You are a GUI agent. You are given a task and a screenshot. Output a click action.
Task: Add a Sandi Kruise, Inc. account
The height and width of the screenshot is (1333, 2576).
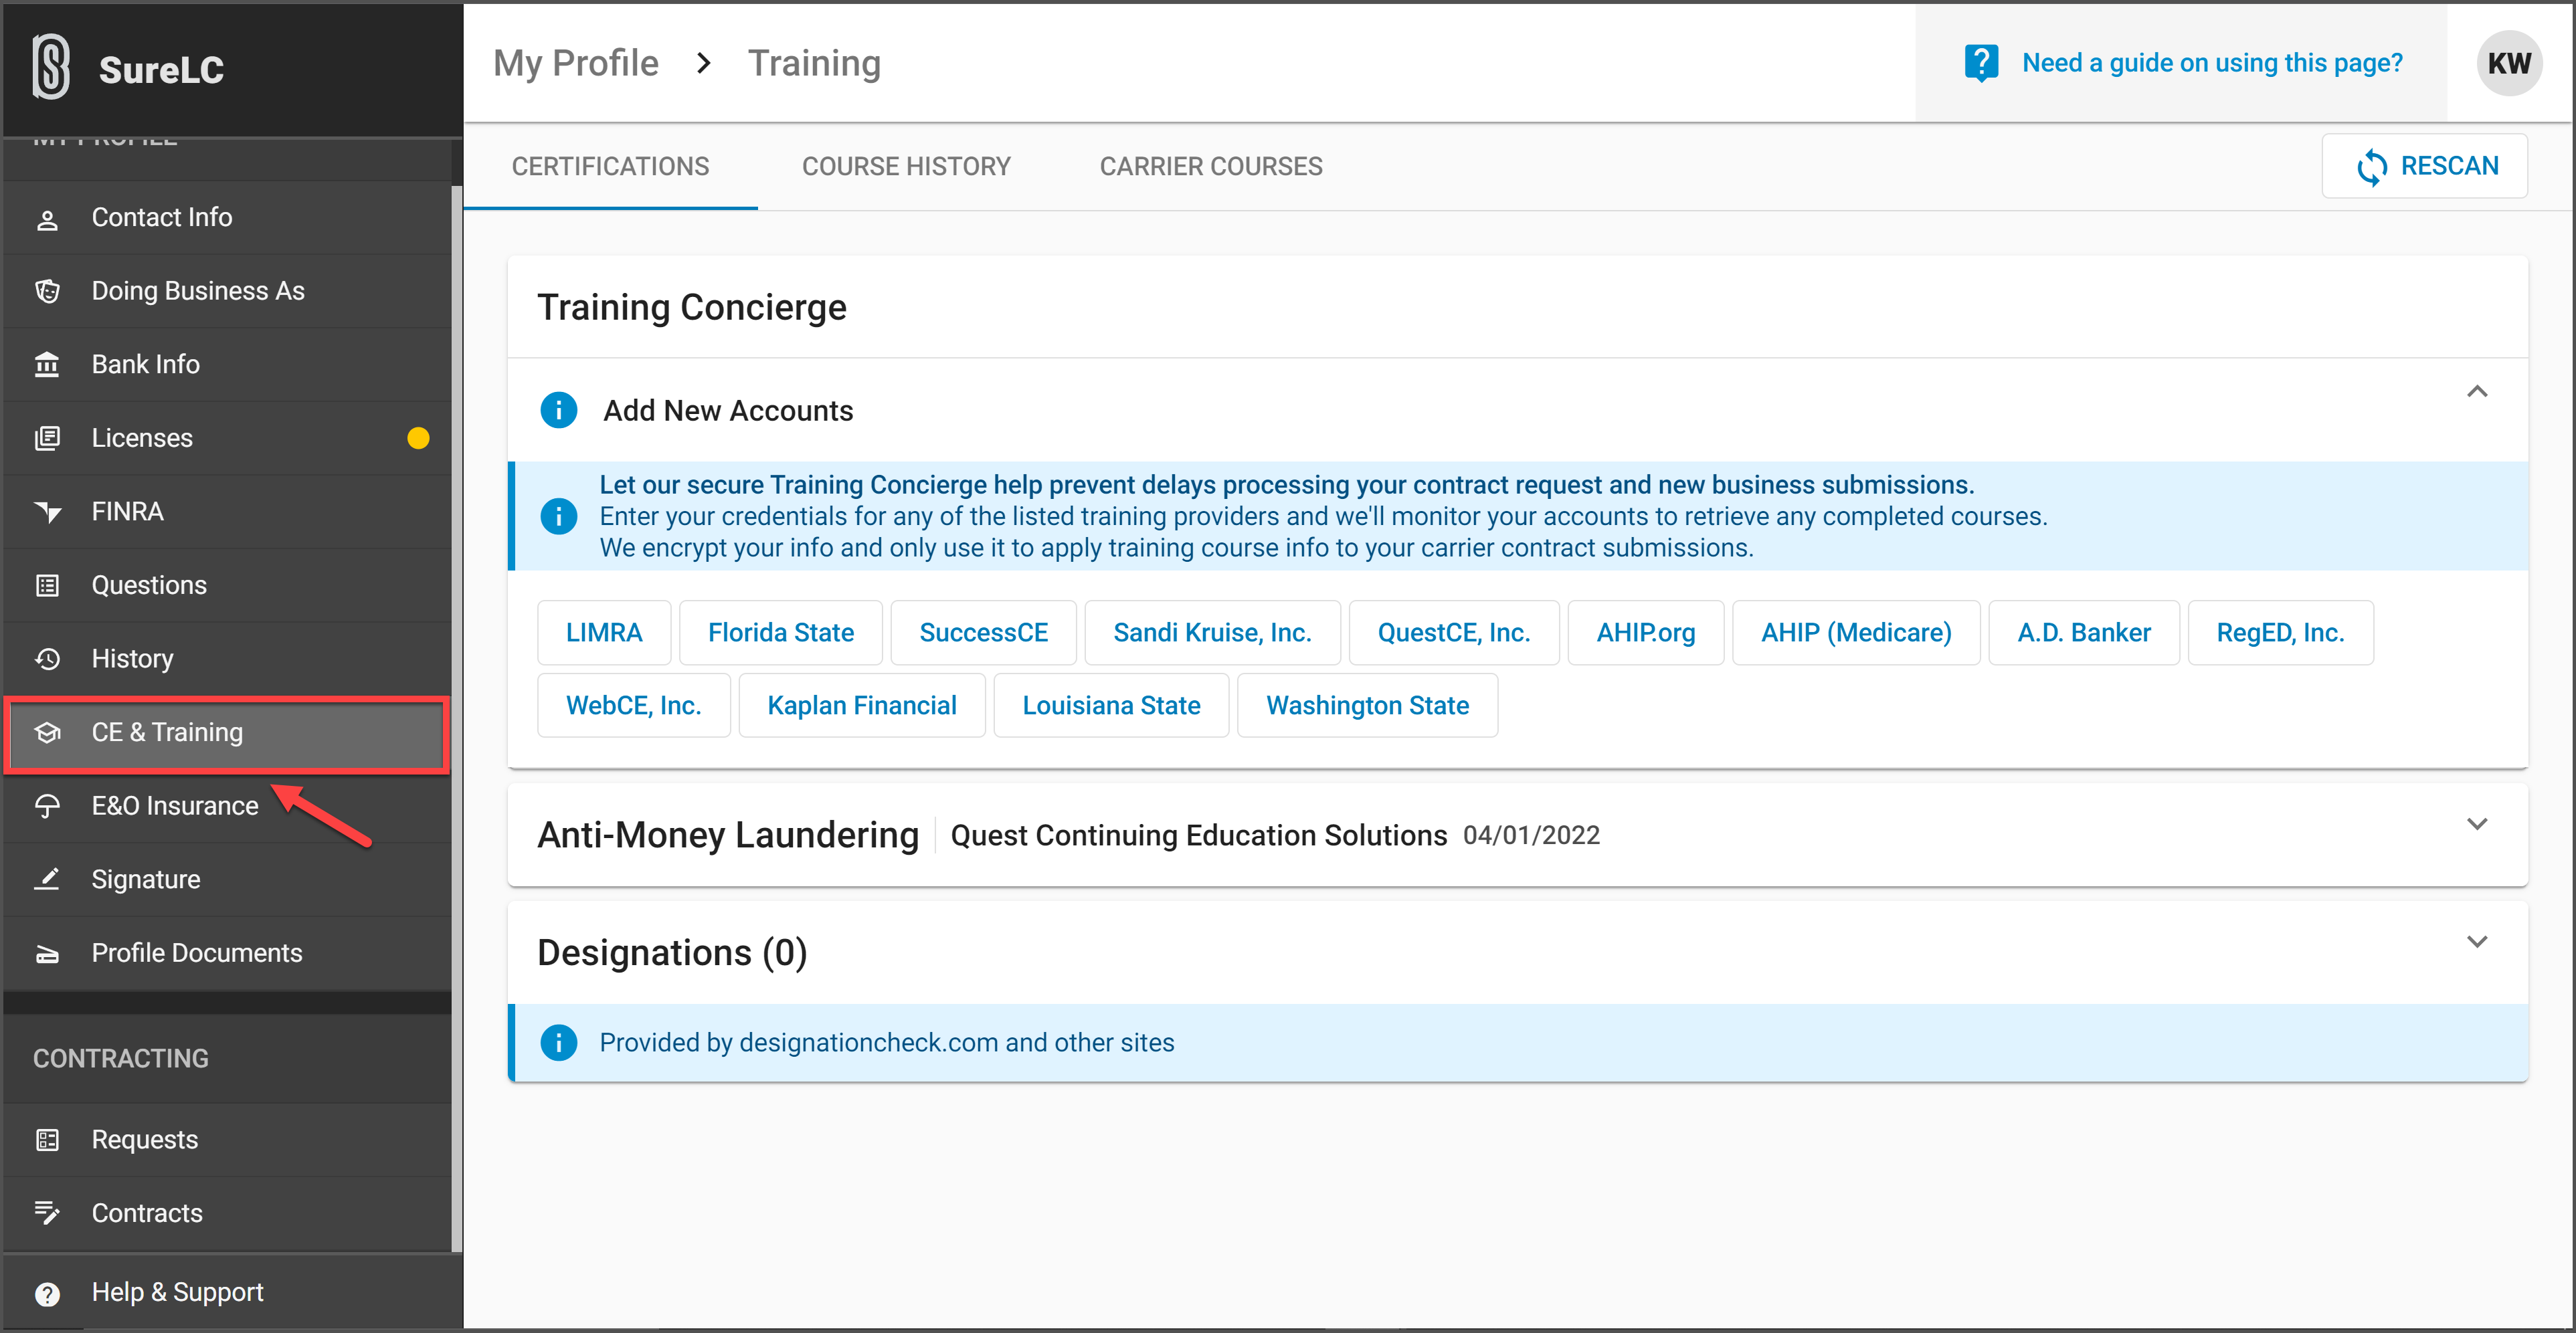(x=1212, y=633)
